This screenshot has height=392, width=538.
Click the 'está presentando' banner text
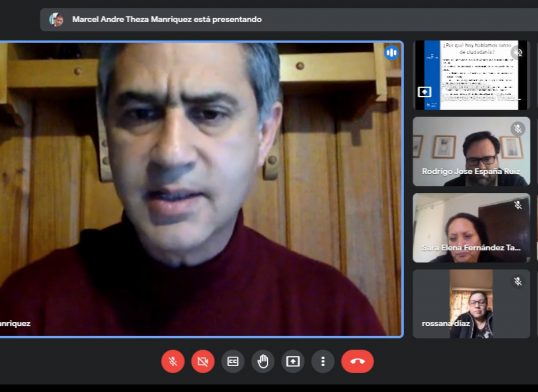point(227,19)
